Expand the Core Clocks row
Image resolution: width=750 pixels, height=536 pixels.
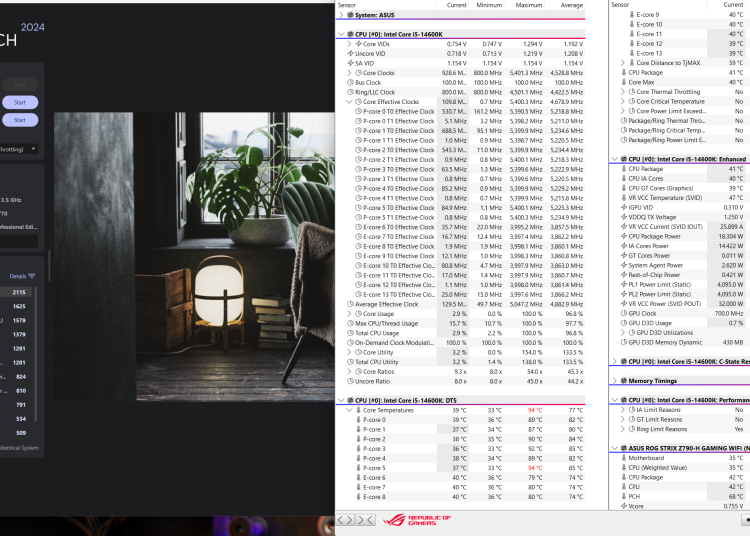[350, 73]
